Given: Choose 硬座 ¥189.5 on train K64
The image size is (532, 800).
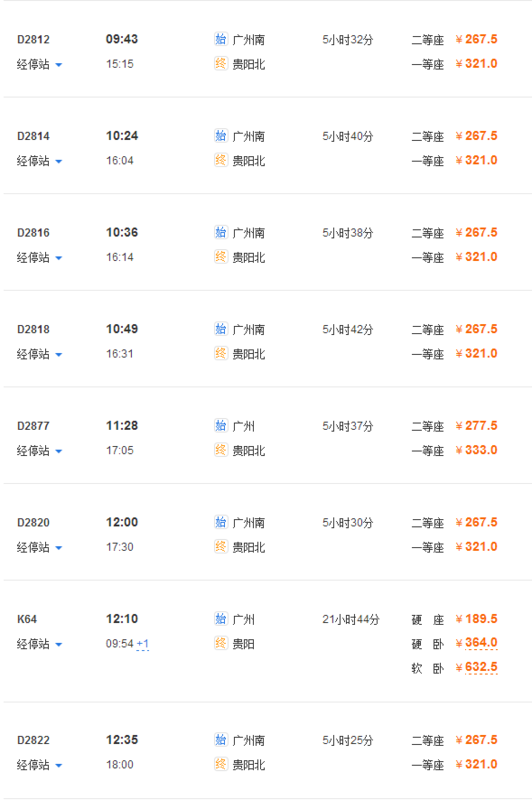Looking at the screenshot, I should (476, 619).
